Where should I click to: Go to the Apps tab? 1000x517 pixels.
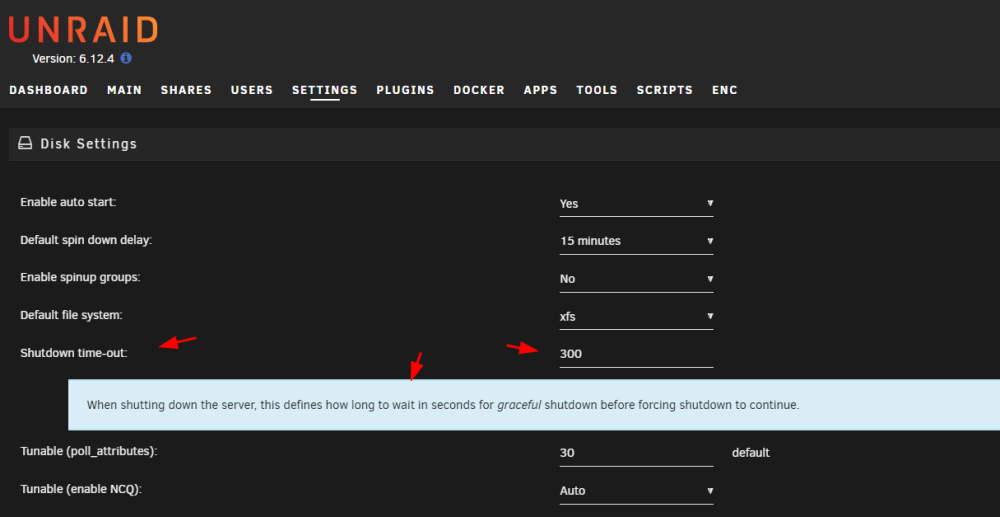coord(540,90)
